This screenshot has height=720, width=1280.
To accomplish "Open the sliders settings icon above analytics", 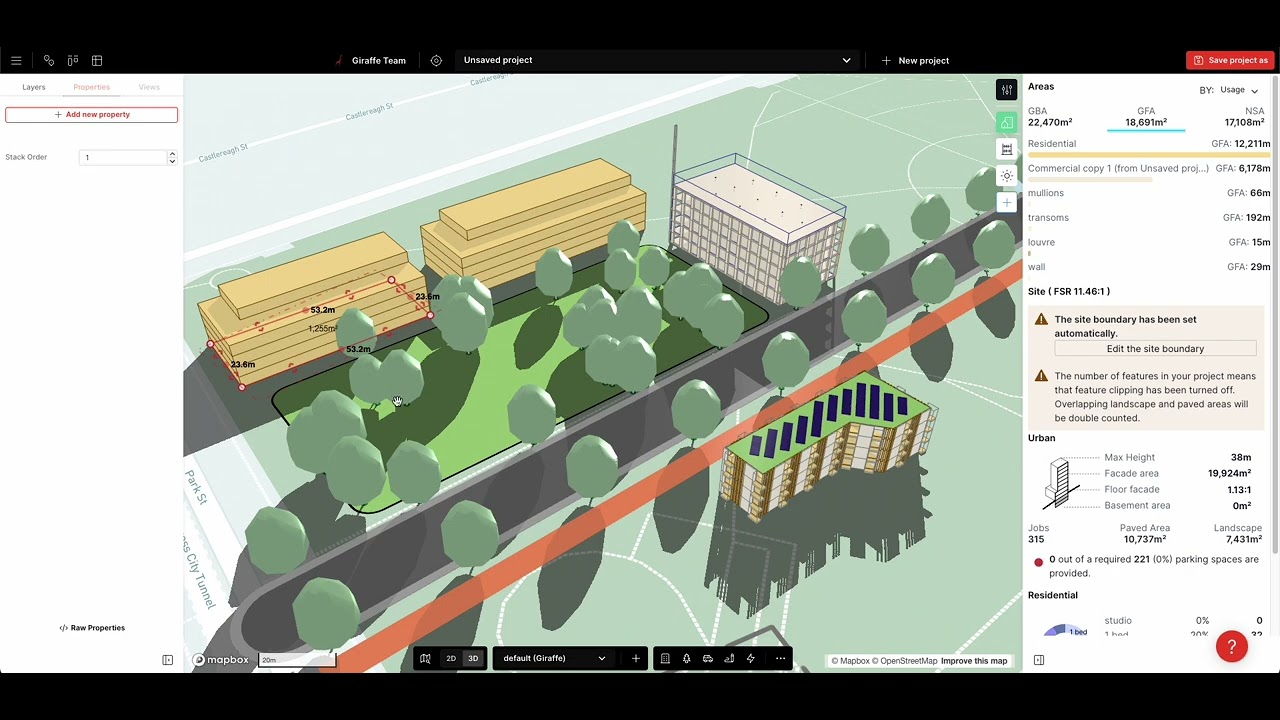I will (1007, 90).
